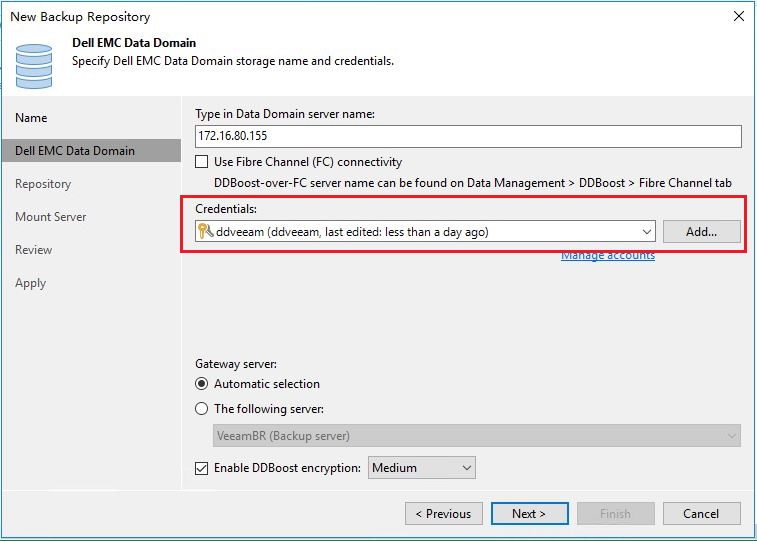Viewport: 757px width, 541px height.
Task: Select The following server radio button
Action: click(201, 409)
